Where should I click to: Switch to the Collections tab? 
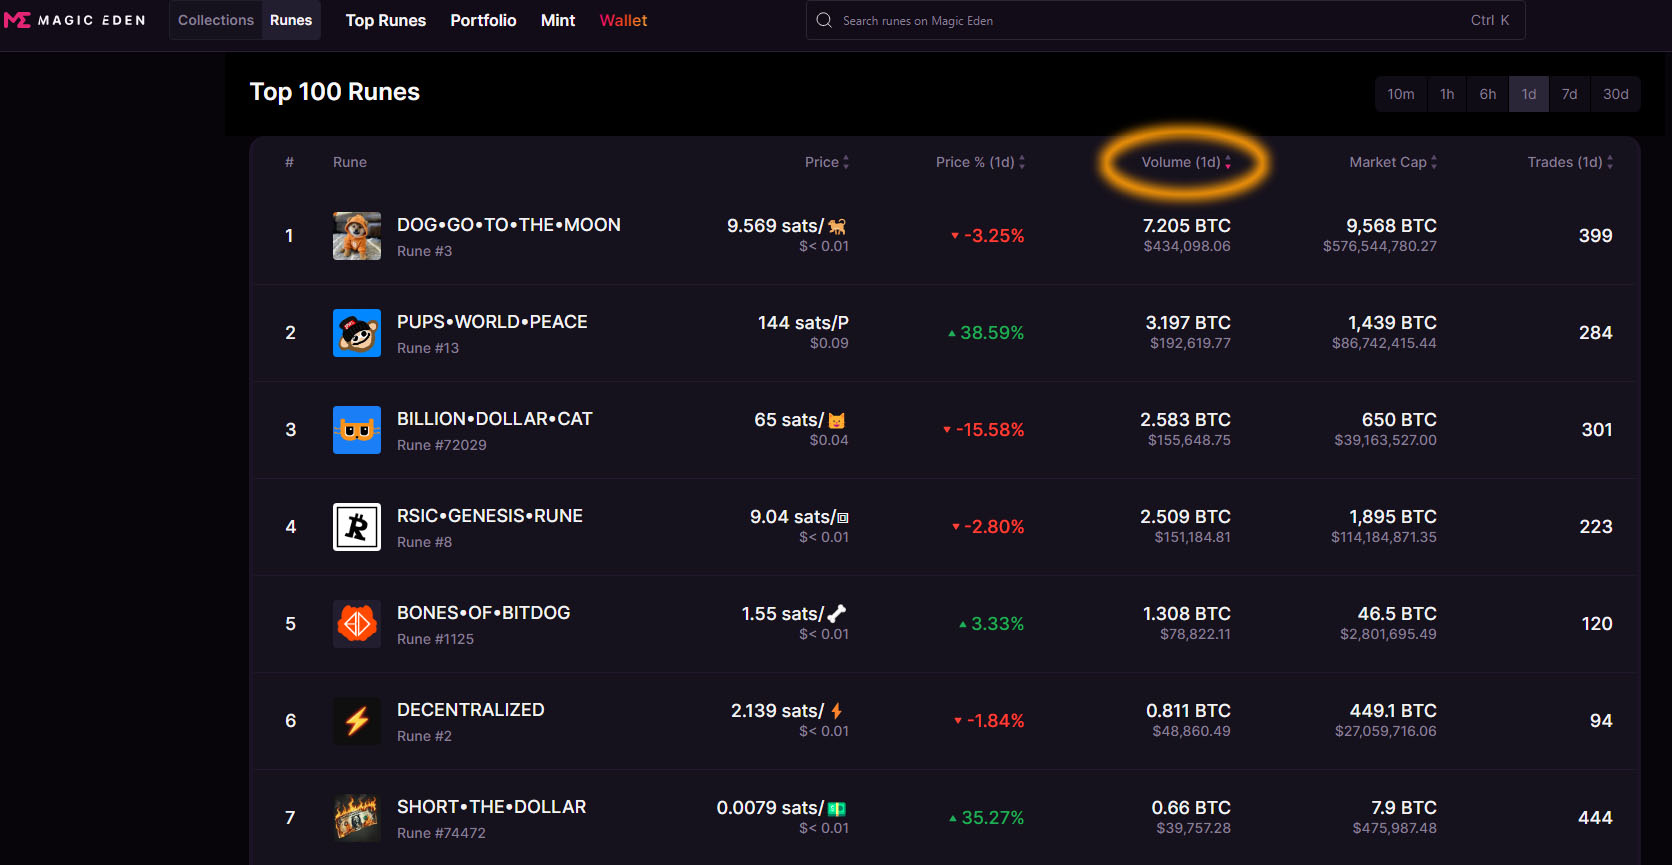pyautogui.click(x=216, y=20)
